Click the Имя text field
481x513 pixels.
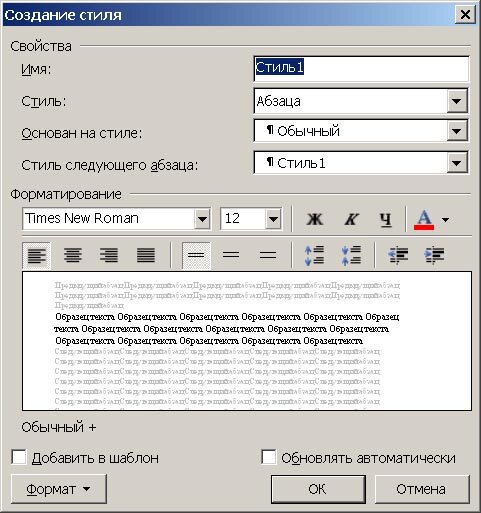point(361,69)
